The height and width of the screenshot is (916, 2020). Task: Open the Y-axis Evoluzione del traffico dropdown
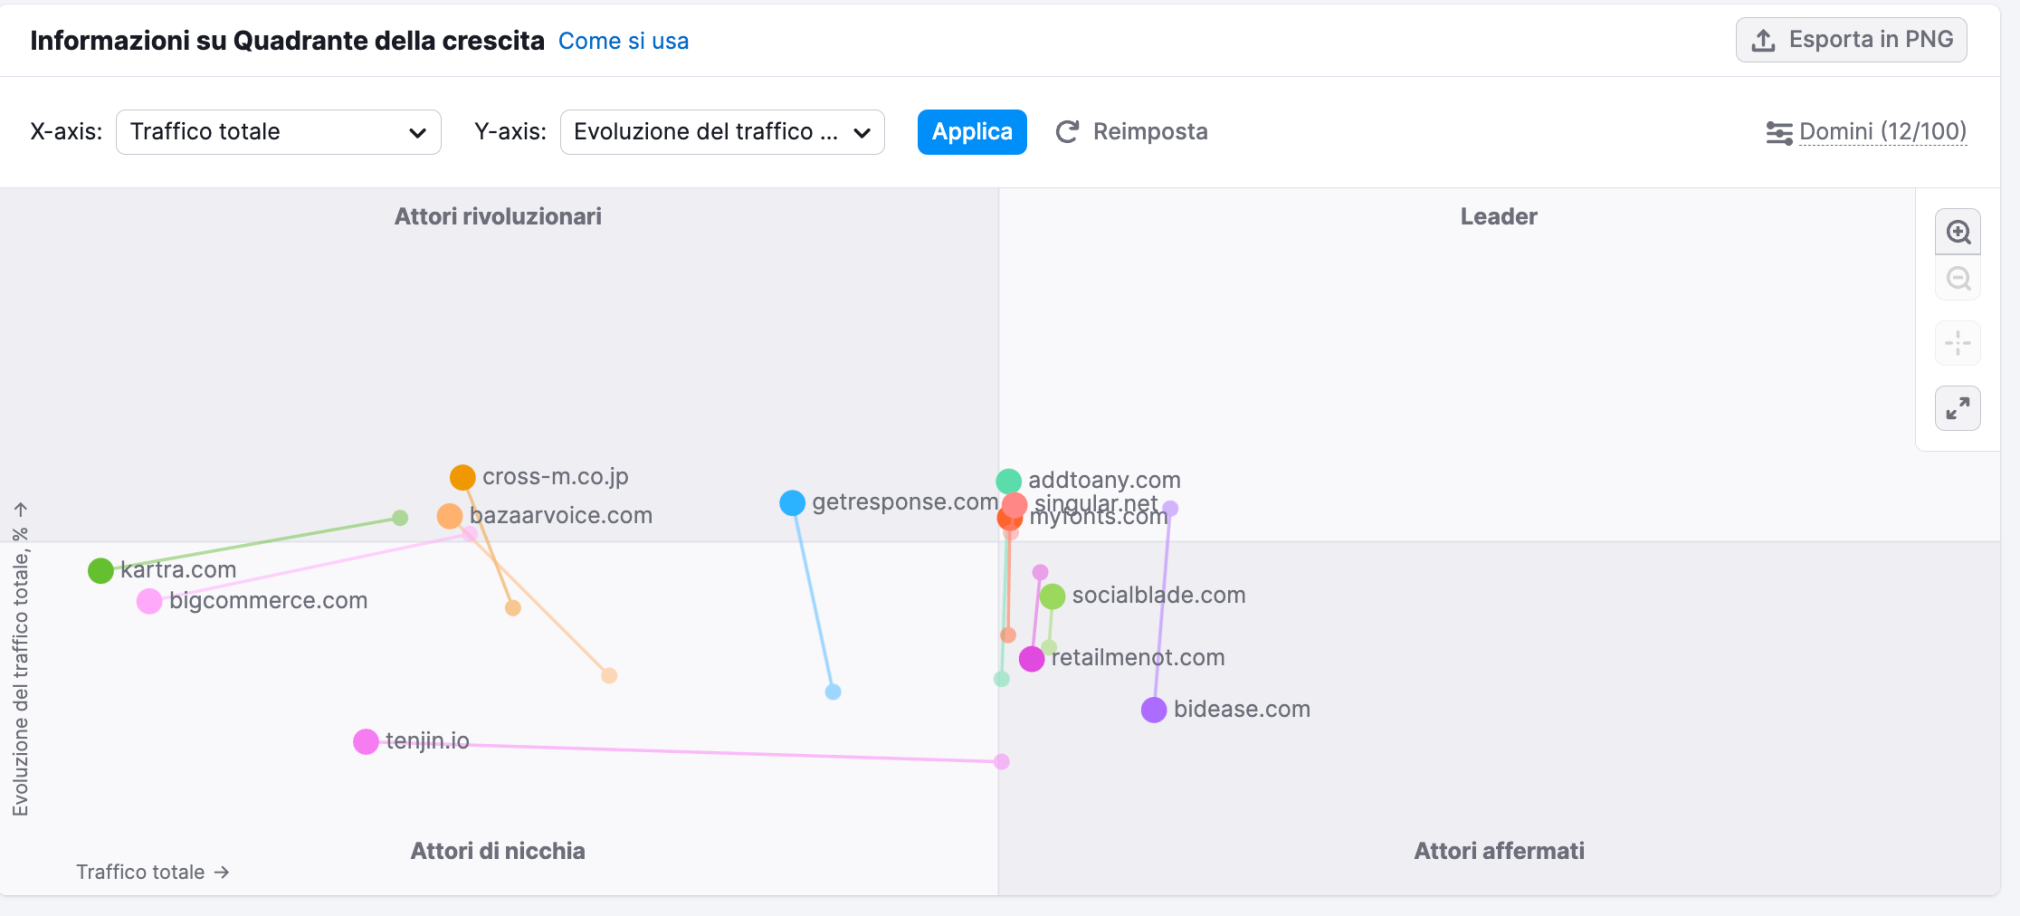pos(722,132)
